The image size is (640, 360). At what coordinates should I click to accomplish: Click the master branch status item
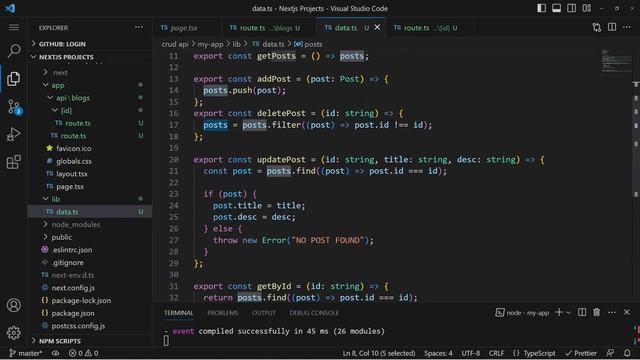click(26, 353)
